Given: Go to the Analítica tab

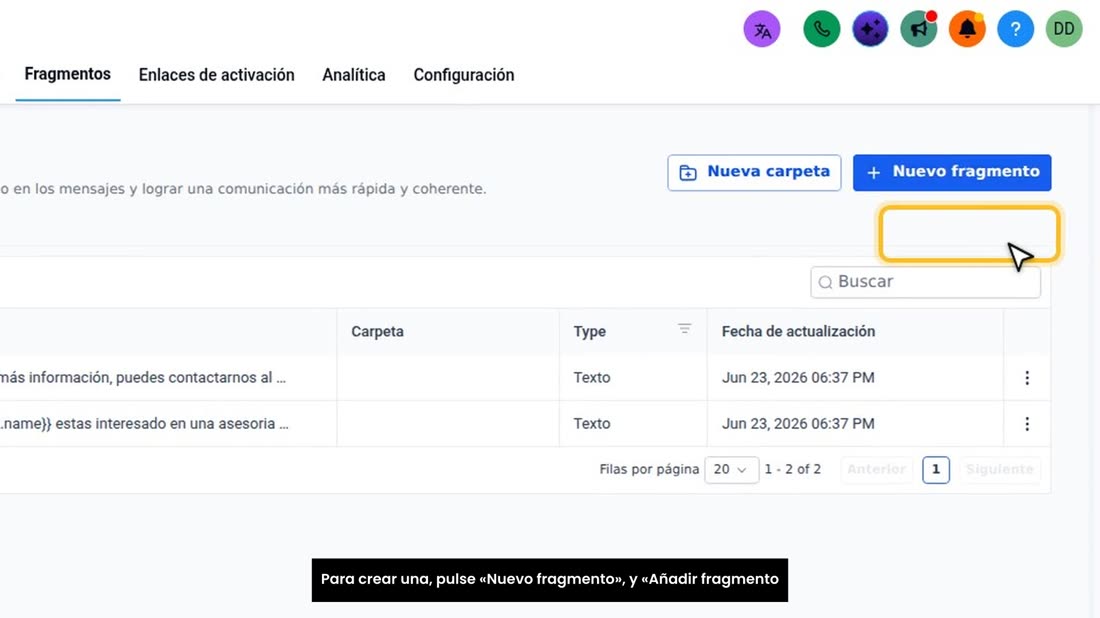Looking at the screenshot, I should pyautogui.click(x=354, y=75).
